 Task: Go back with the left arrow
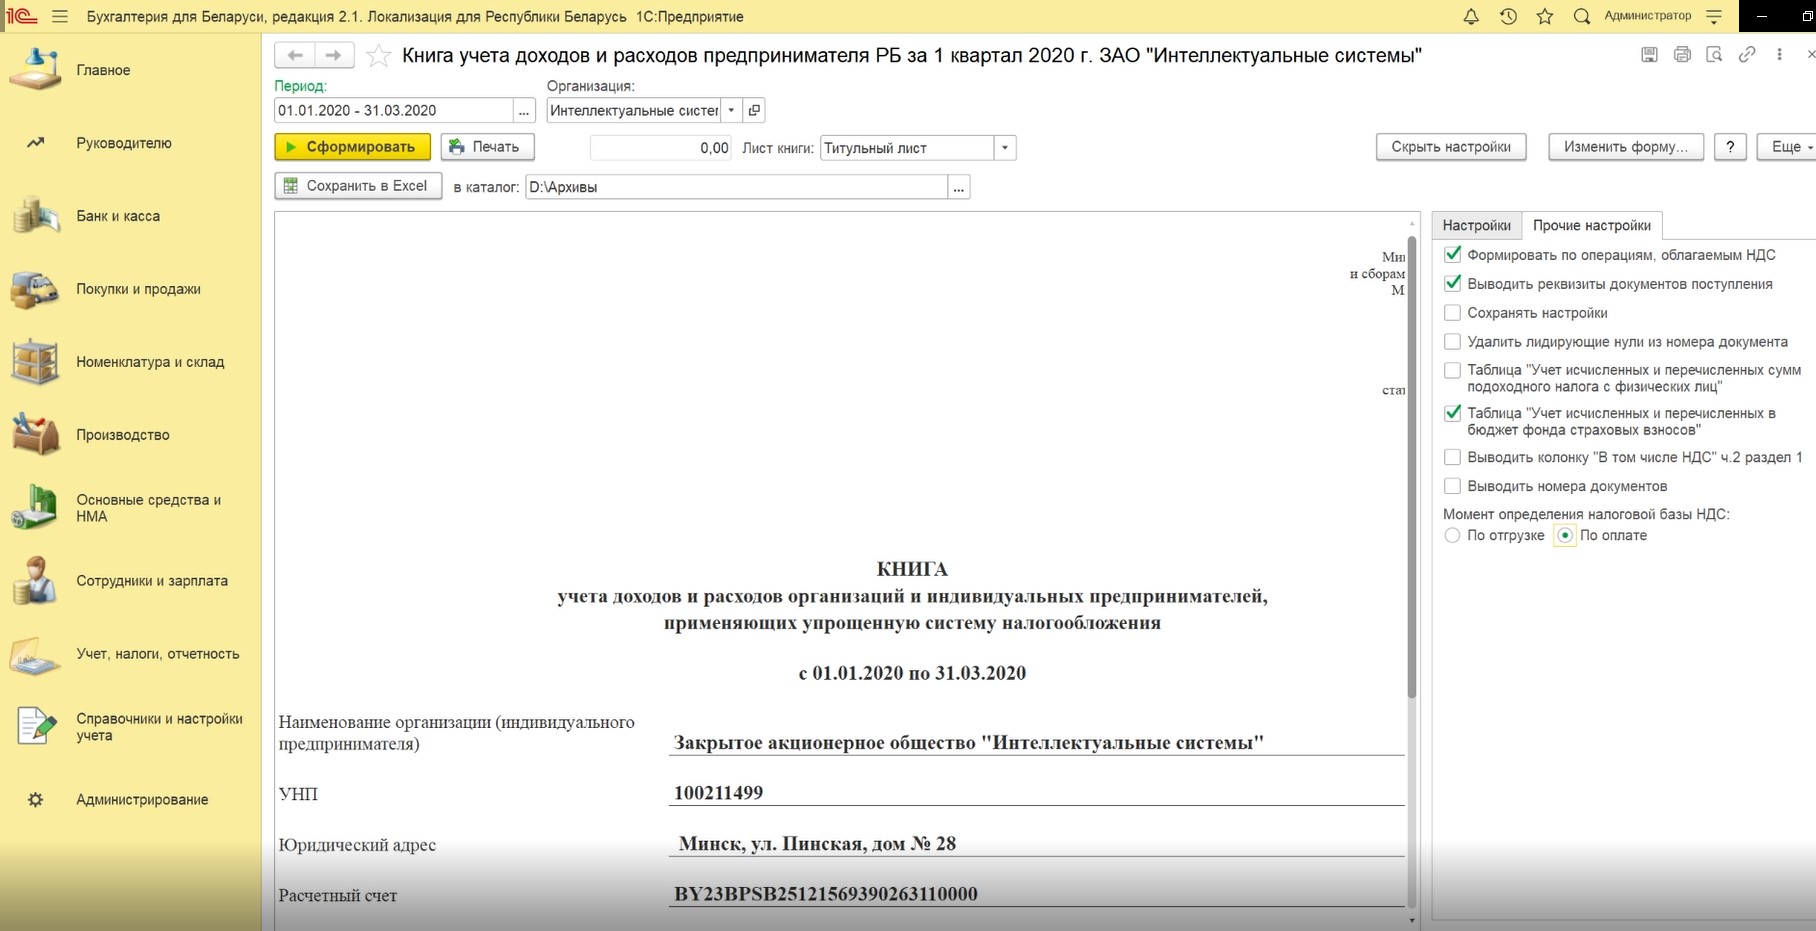[x=295, y=56]
